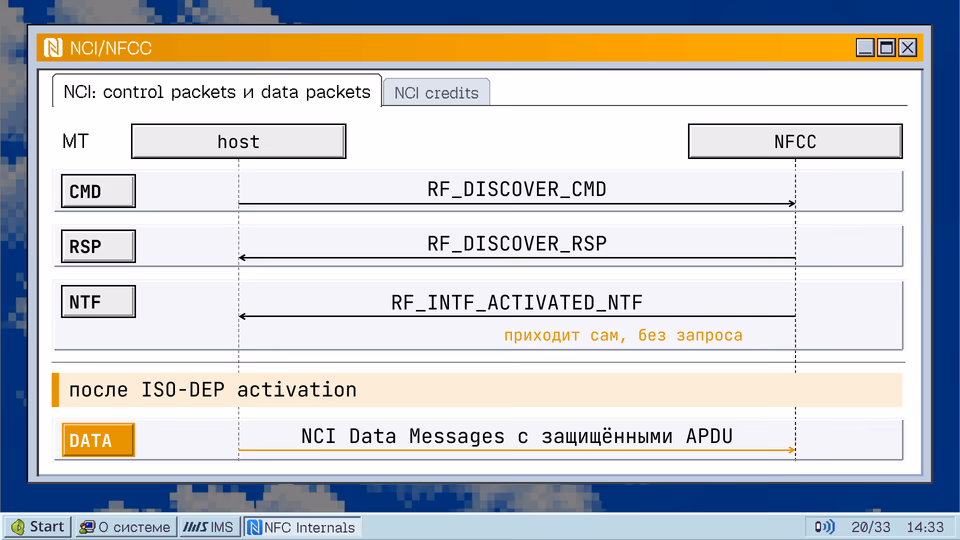Click the MT column label
This screenshot has width=960, height=540.
[x=75, y=141]
